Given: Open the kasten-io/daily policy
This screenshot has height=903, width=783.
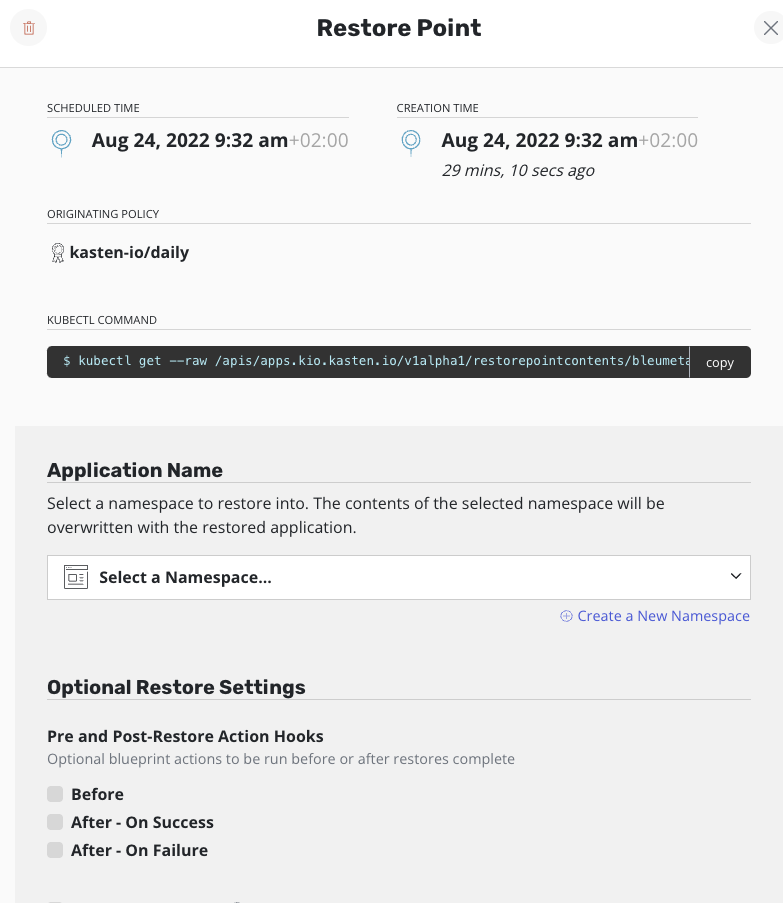Looking at the screenshot, I should pos(129,253).
